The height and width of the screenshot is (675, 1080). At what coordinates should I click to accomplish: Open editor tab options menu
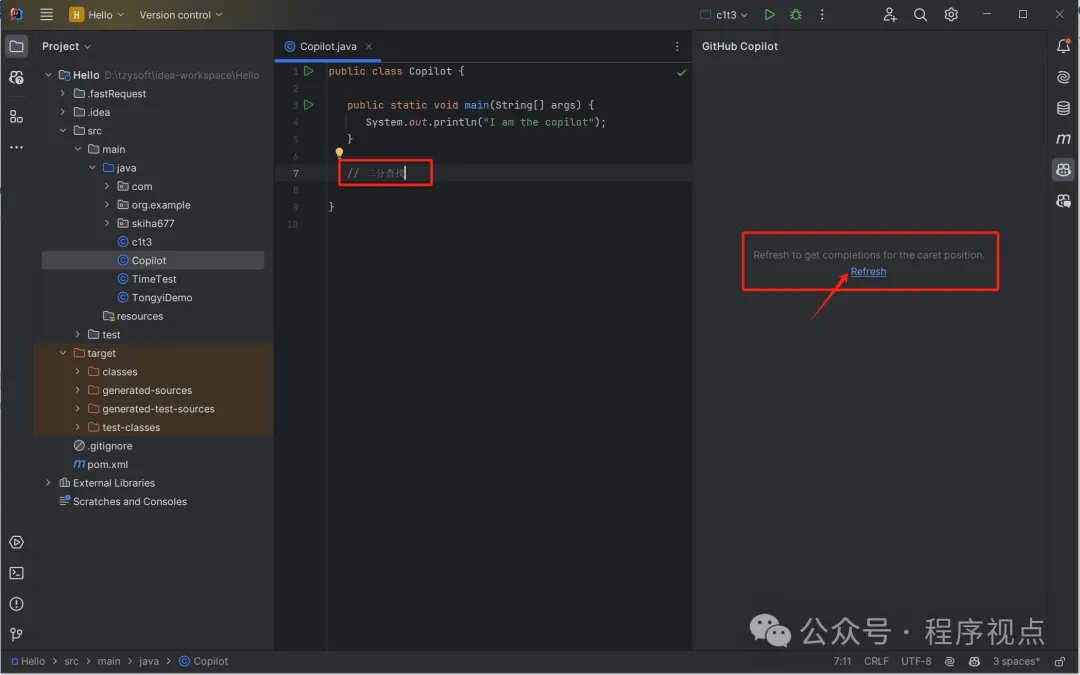[x=677, y=46]
